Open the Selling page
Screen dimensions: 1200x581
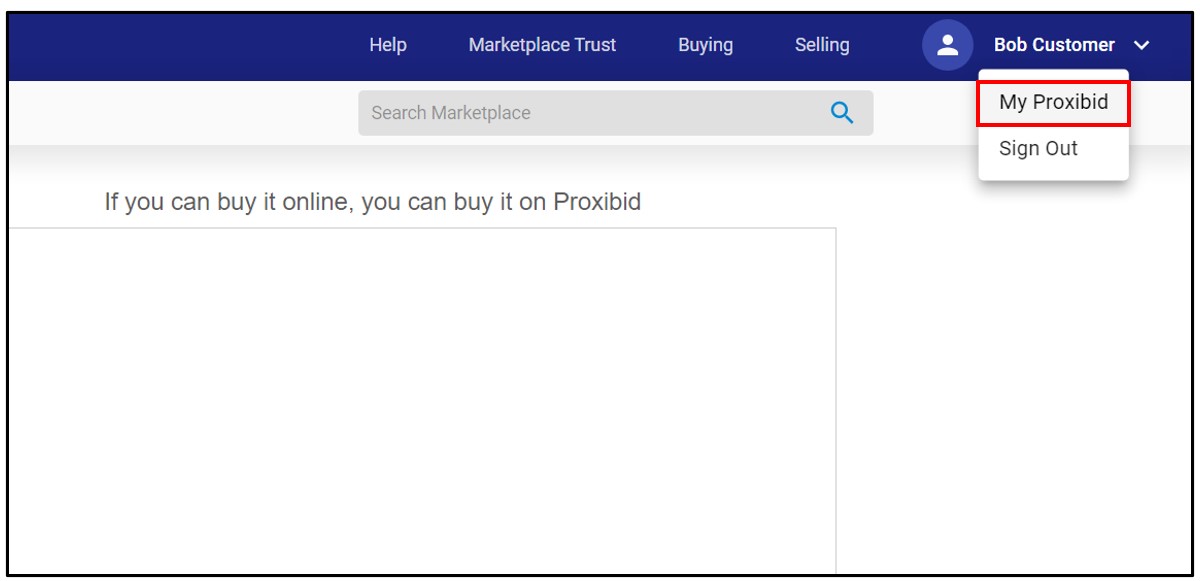[x=822, y=45]
